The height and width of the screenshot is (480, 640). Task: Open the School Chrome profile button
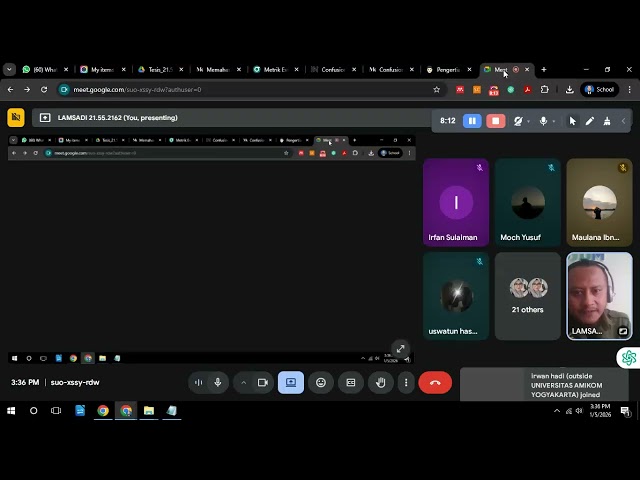(601, 89)
